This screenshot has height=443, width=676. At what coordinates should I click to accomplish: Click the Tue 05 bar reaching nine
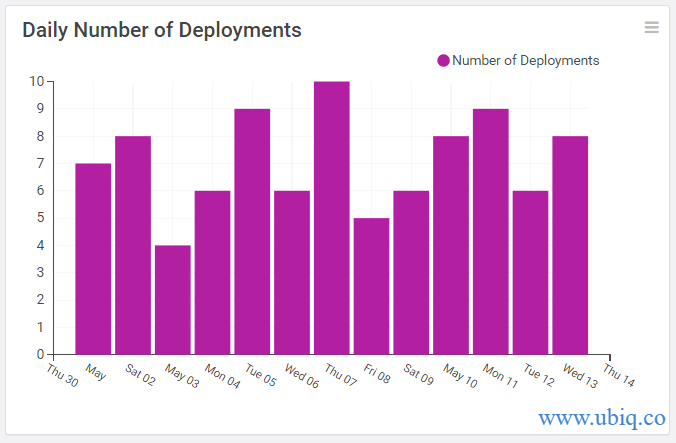[252, 232]
